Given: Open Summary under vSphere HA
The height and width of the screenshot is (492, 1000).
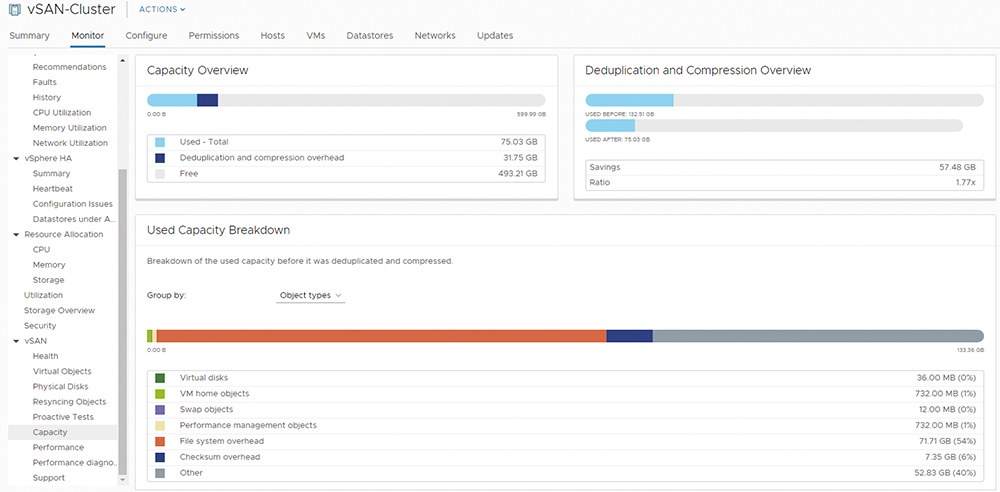Looking at the screenshot, I should [x=52, y=174].
